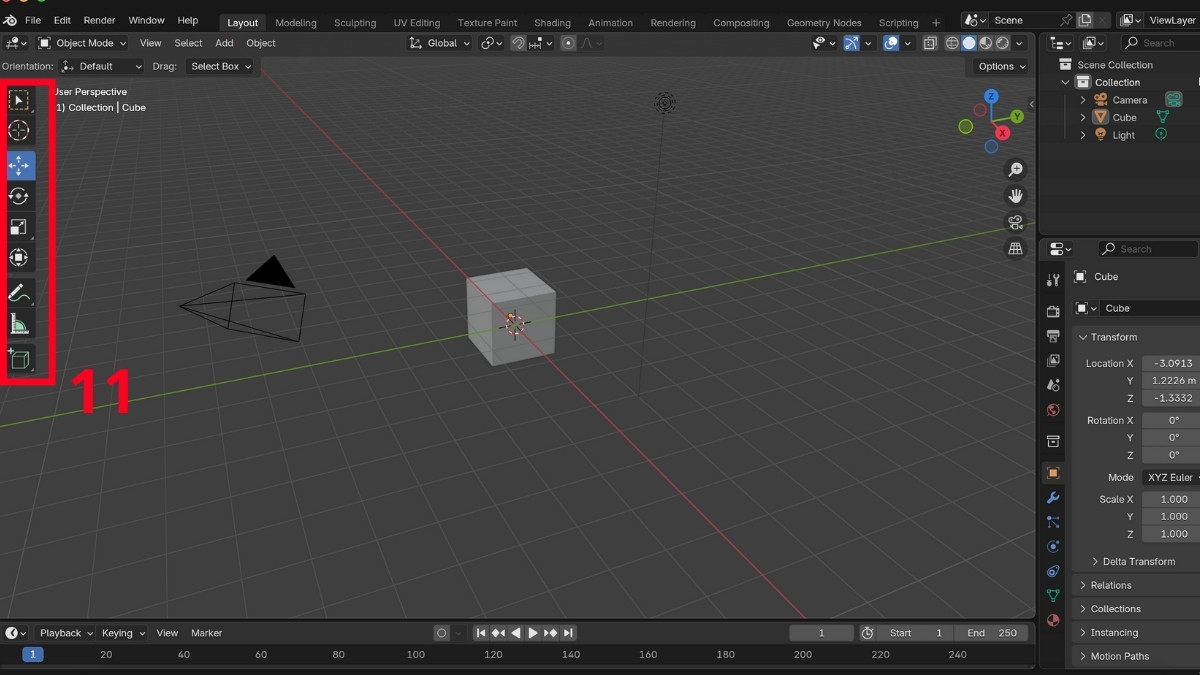The height and width of the screenshot is (675, 1200).
Task: Open the Render menu
Action: pos(99,20)
